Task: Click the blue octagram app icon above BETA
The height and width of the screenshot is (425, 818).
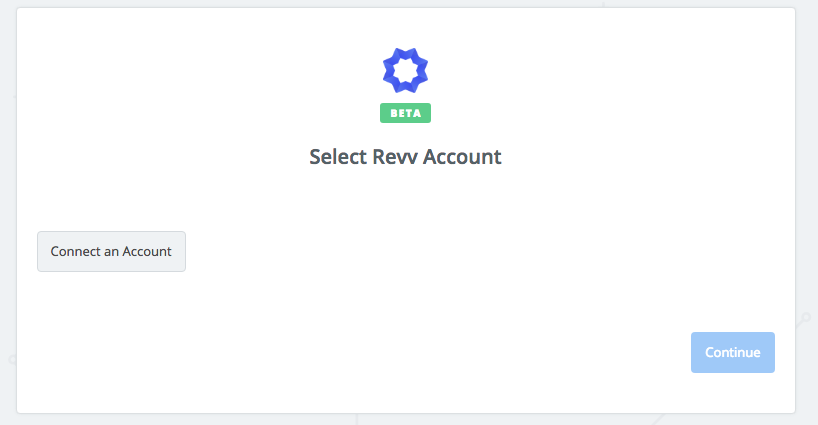Action: coord(405,70)
